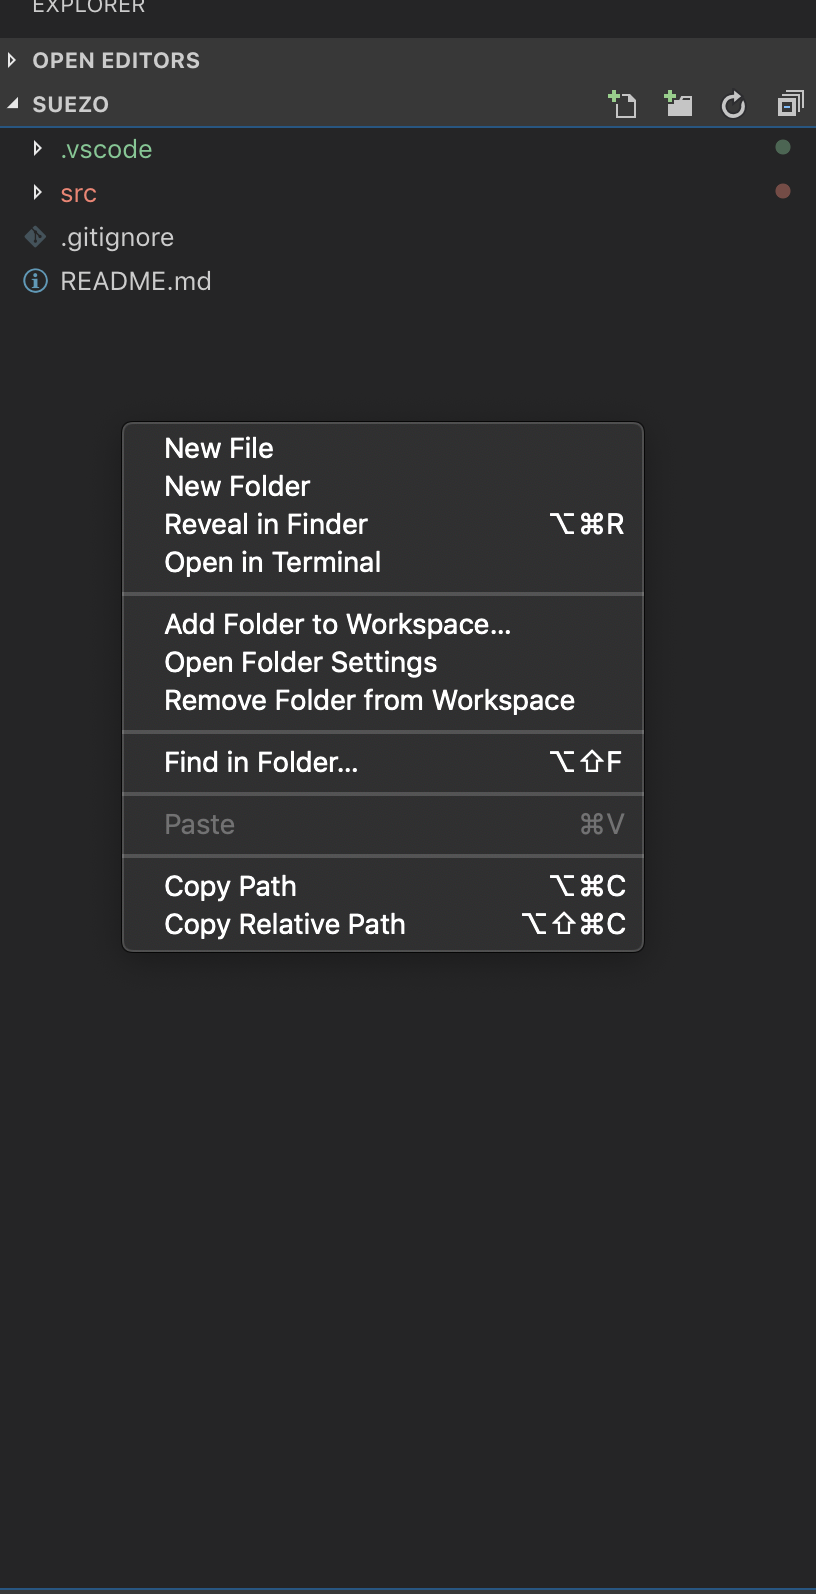This screenshot has height=1594, width=816.
Task: Click the New File toolbar icon
Action: click(623, 104)
